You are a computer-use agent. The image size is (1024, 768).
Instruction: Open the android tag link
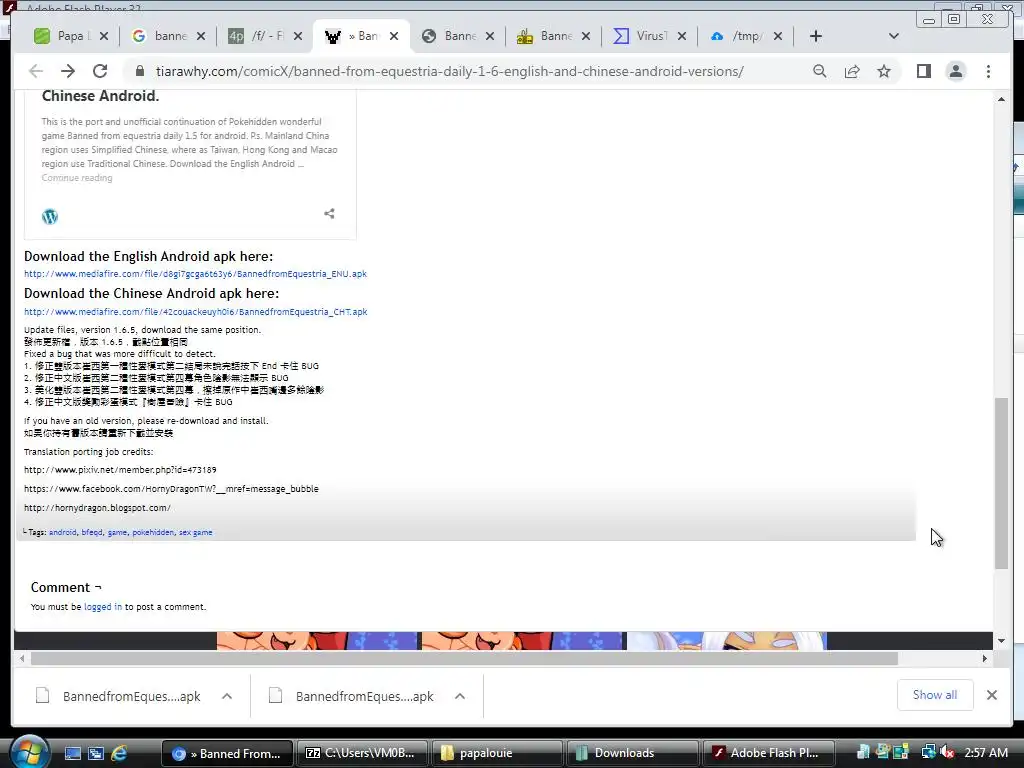[x=63, y=532]
